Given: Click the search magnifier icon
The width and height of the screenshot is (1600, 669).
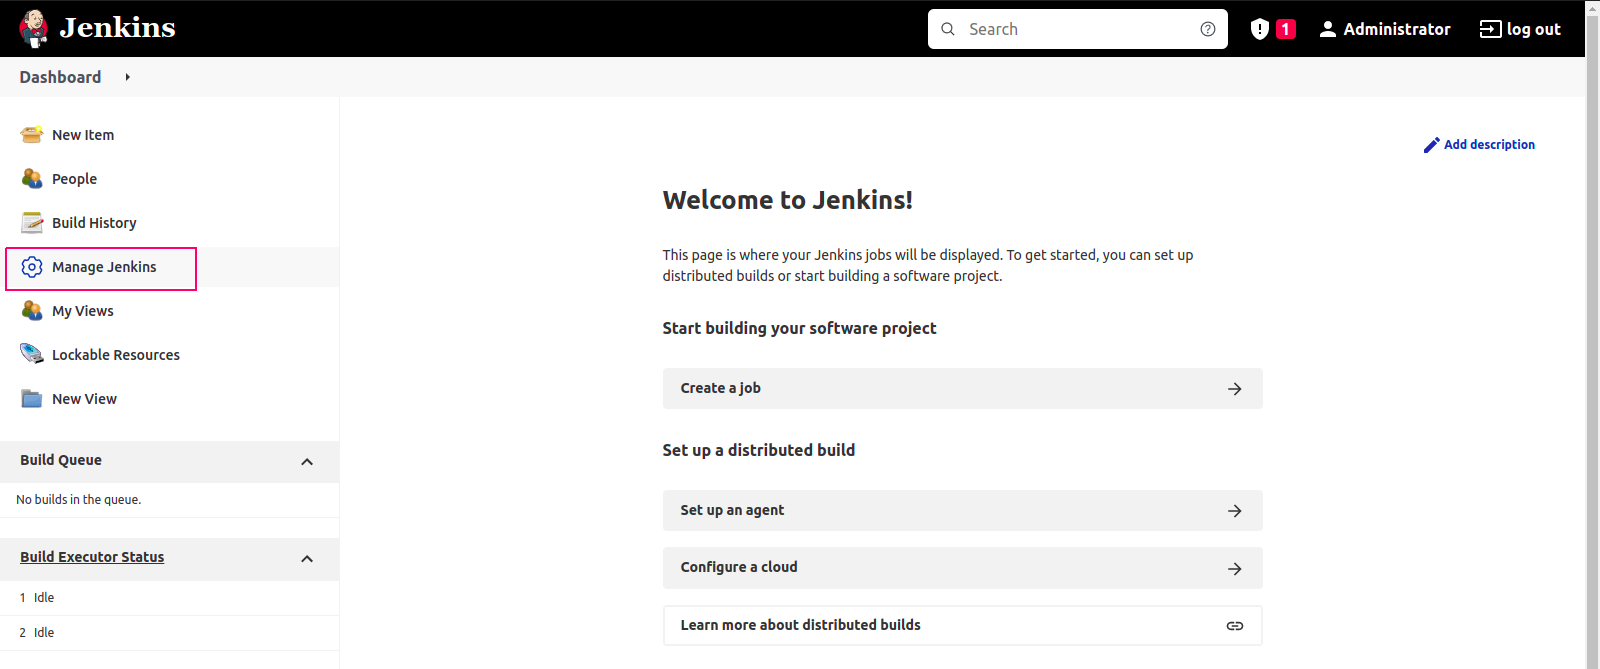Looking at the screenshot, I should coord(948,29).
